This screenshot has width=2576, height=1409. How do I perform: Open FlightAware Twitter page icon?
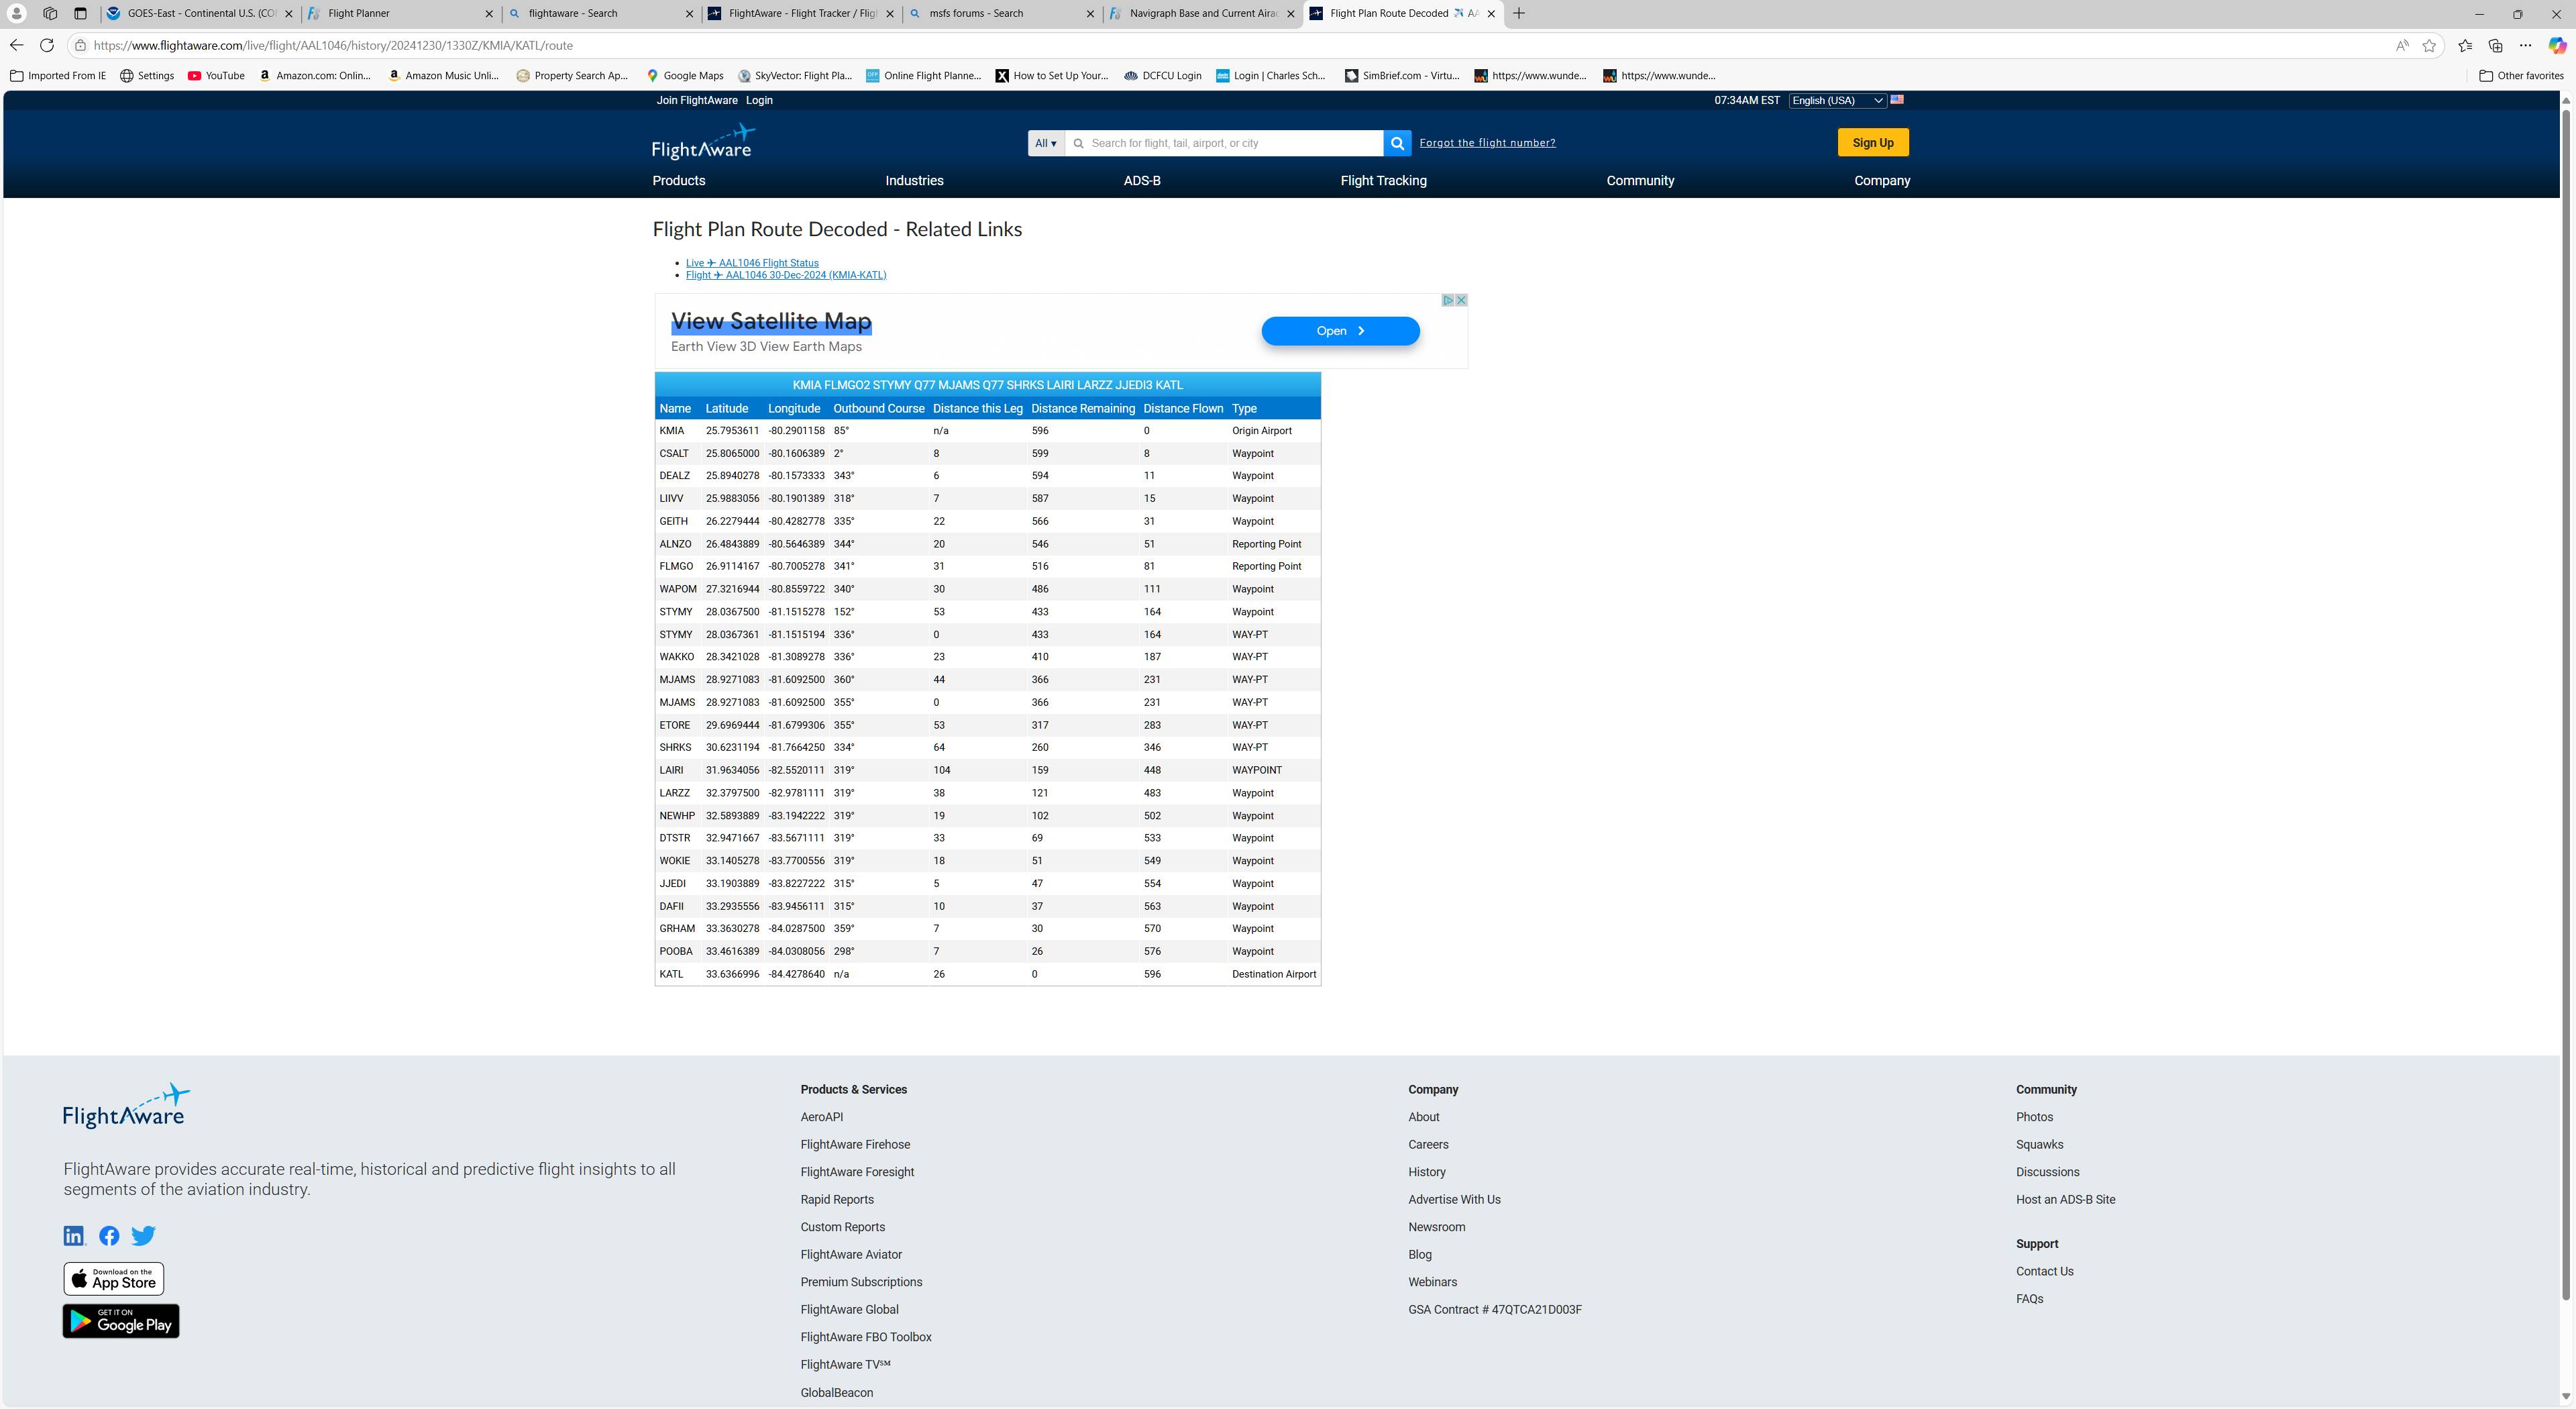143,1236
